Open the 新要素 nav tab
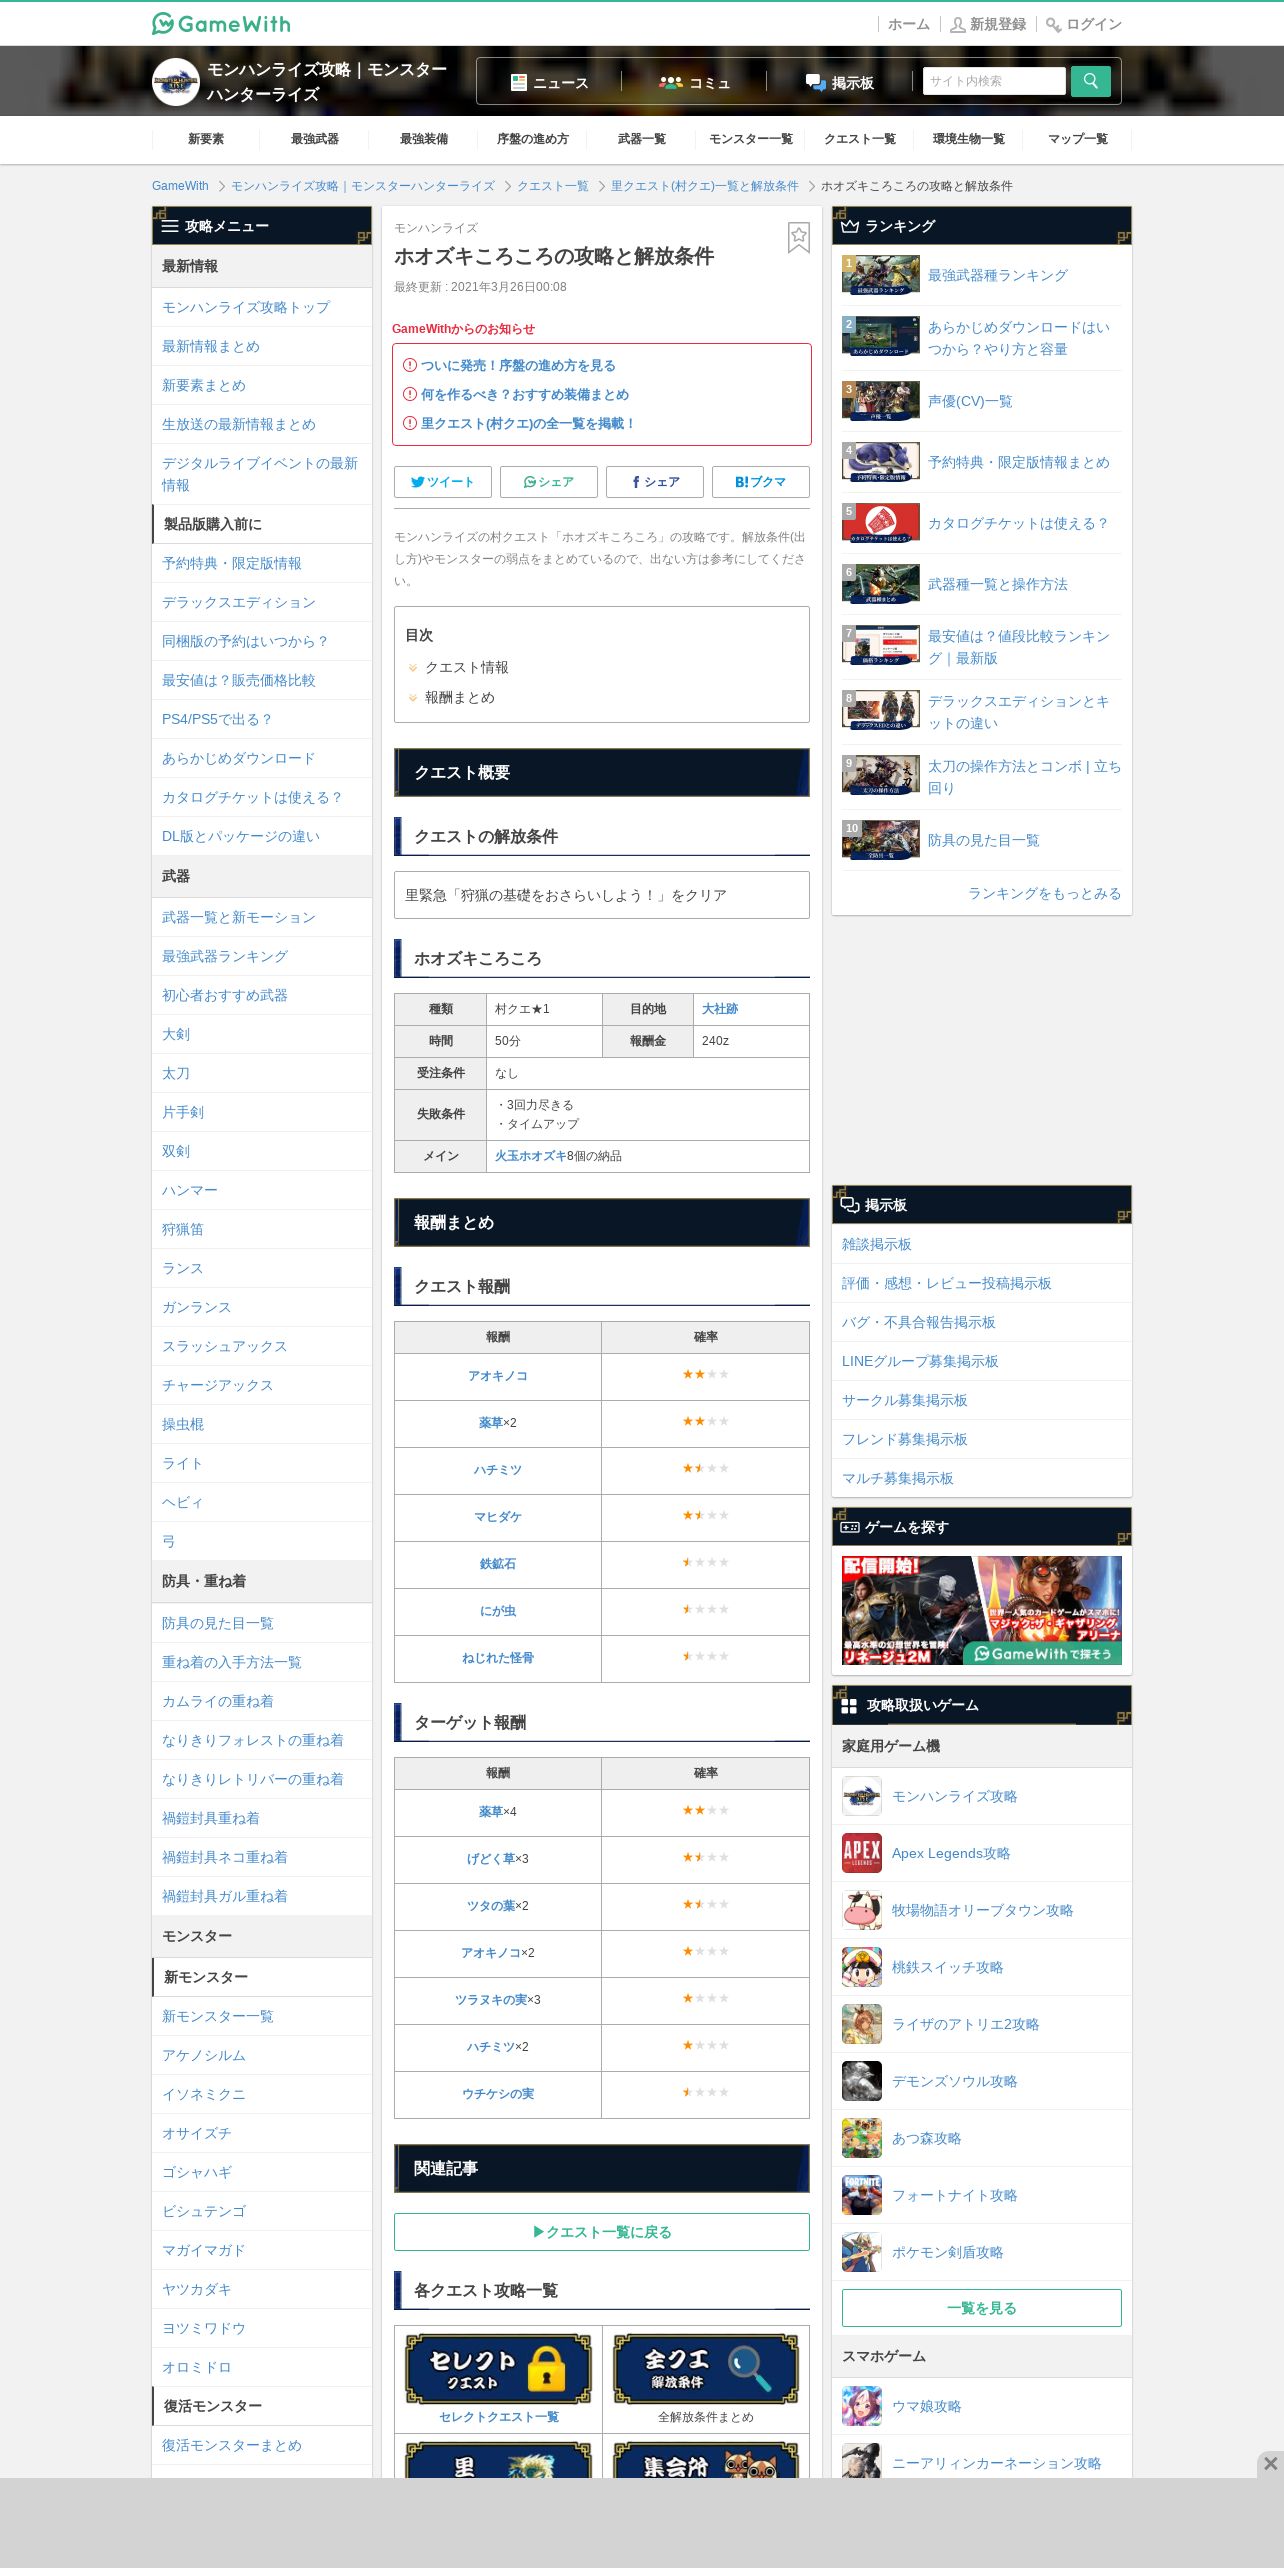The image size is (1284, 2568). [206, 139]
